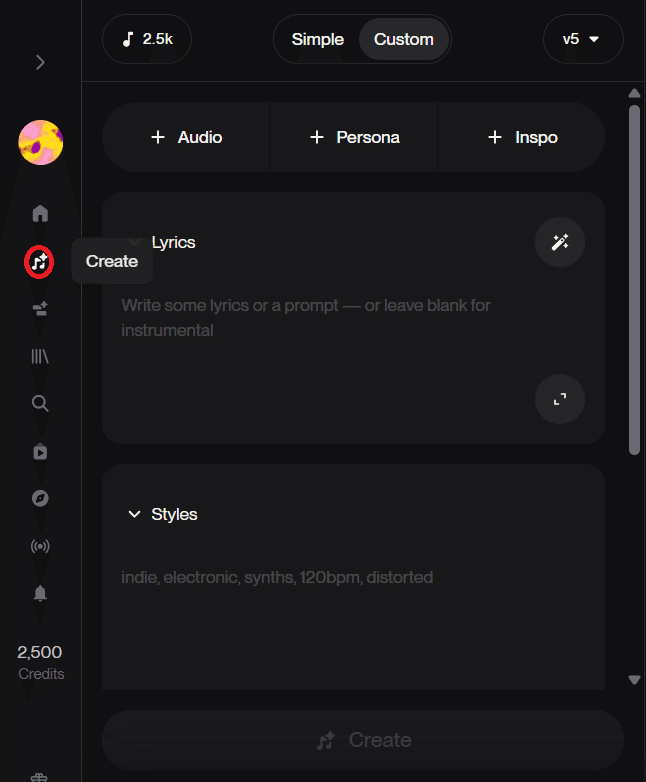This screenshot has height=782, width=646.
Task: Open the Radio broadcast icon
Action: pos(40,546)
